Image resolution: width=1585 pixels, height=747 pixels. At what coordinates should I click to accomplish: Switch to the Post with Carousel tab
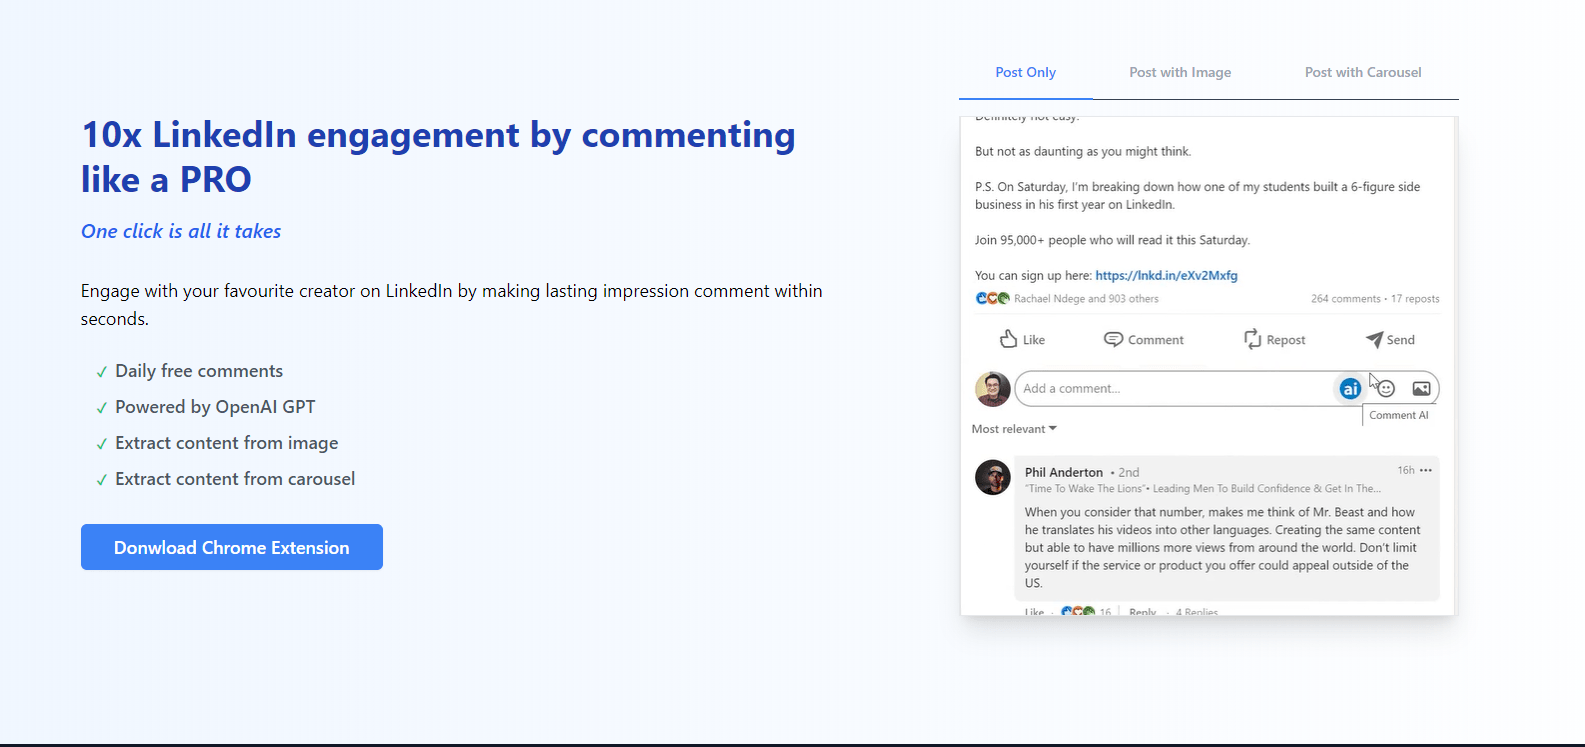[1363, 72]
